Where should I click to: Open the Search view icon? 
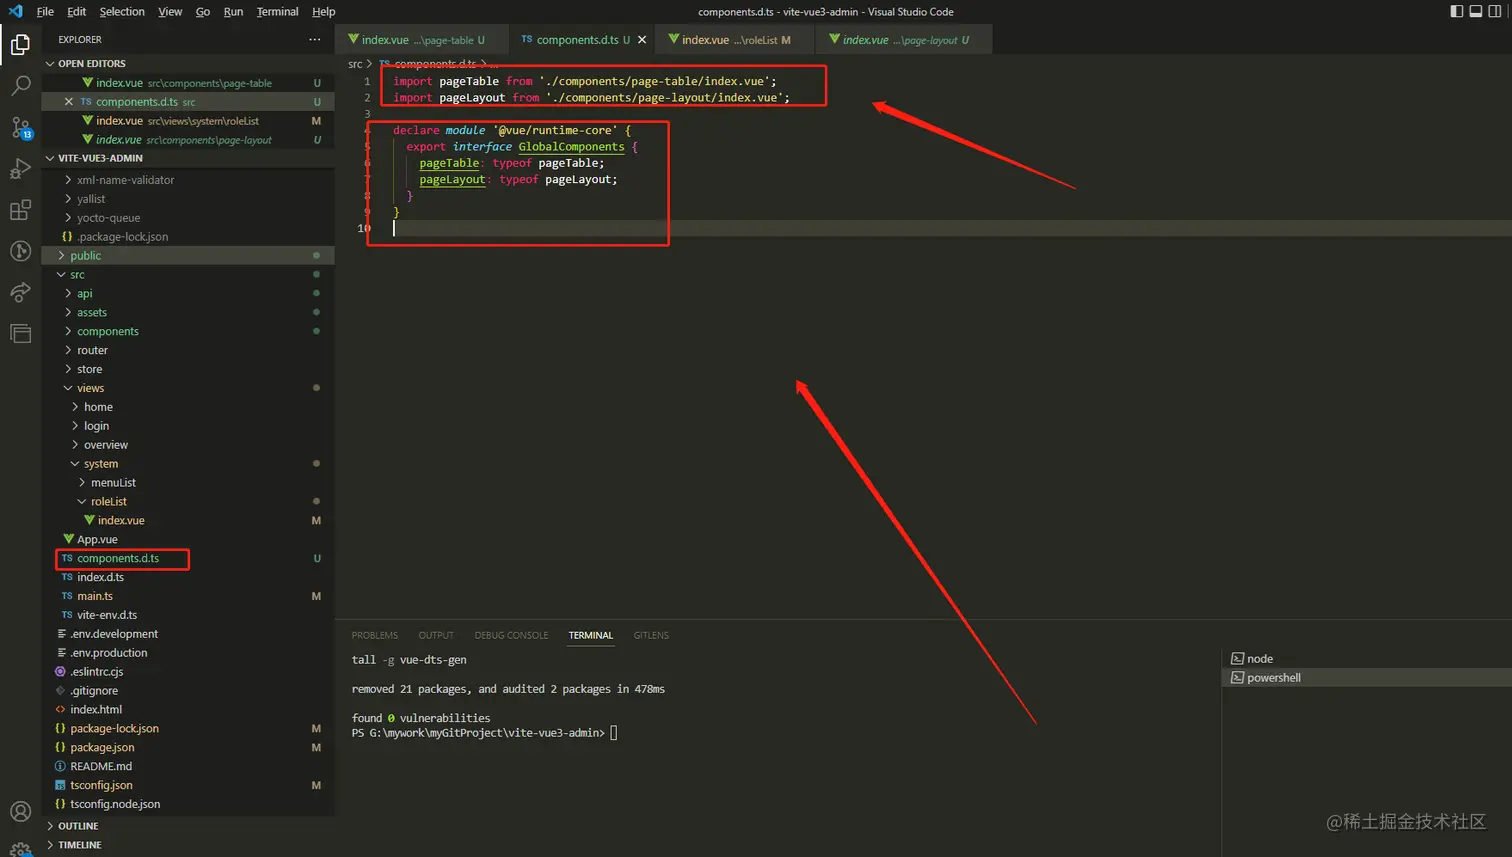[x=20, y=86]
